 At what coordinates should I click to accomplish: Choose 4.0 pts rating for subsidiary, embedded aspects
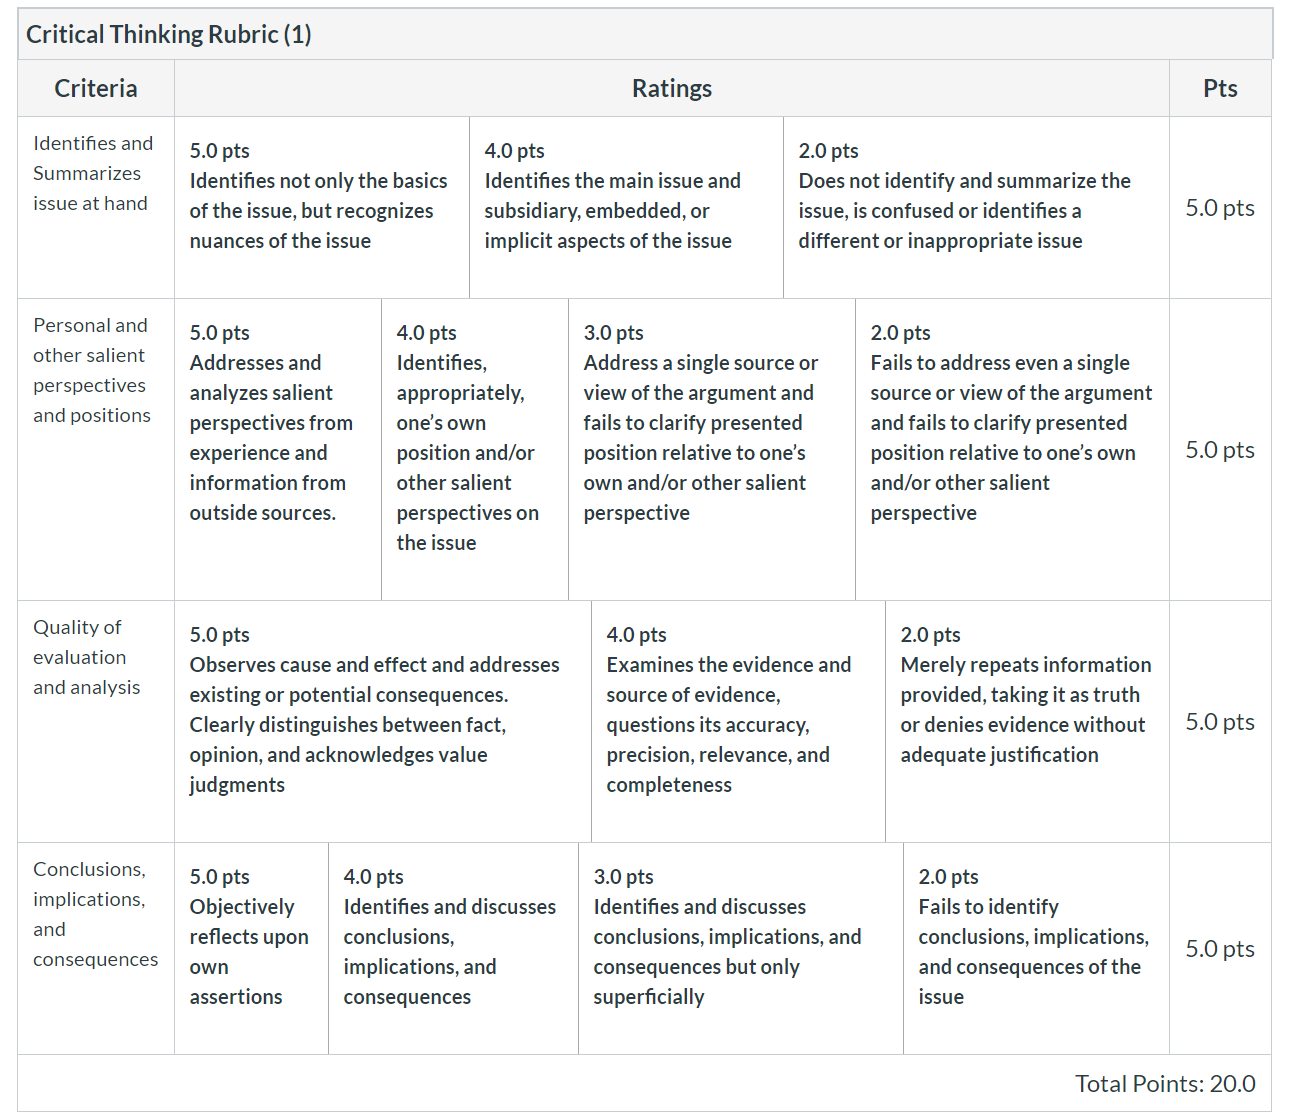[x=626, y=207]
